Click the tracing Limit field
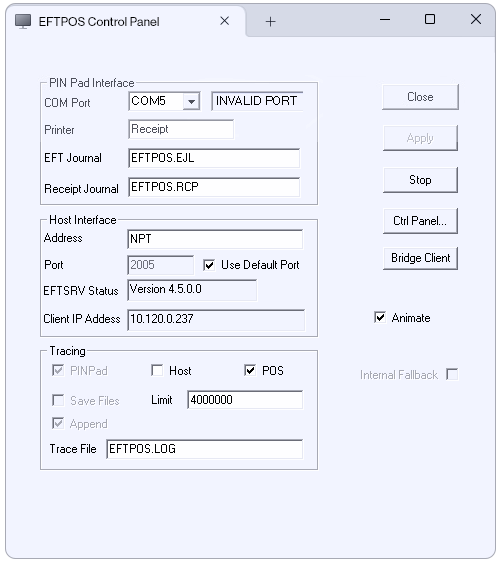Image resolution: width=500 pixels, height=562 pixels. 245,400
